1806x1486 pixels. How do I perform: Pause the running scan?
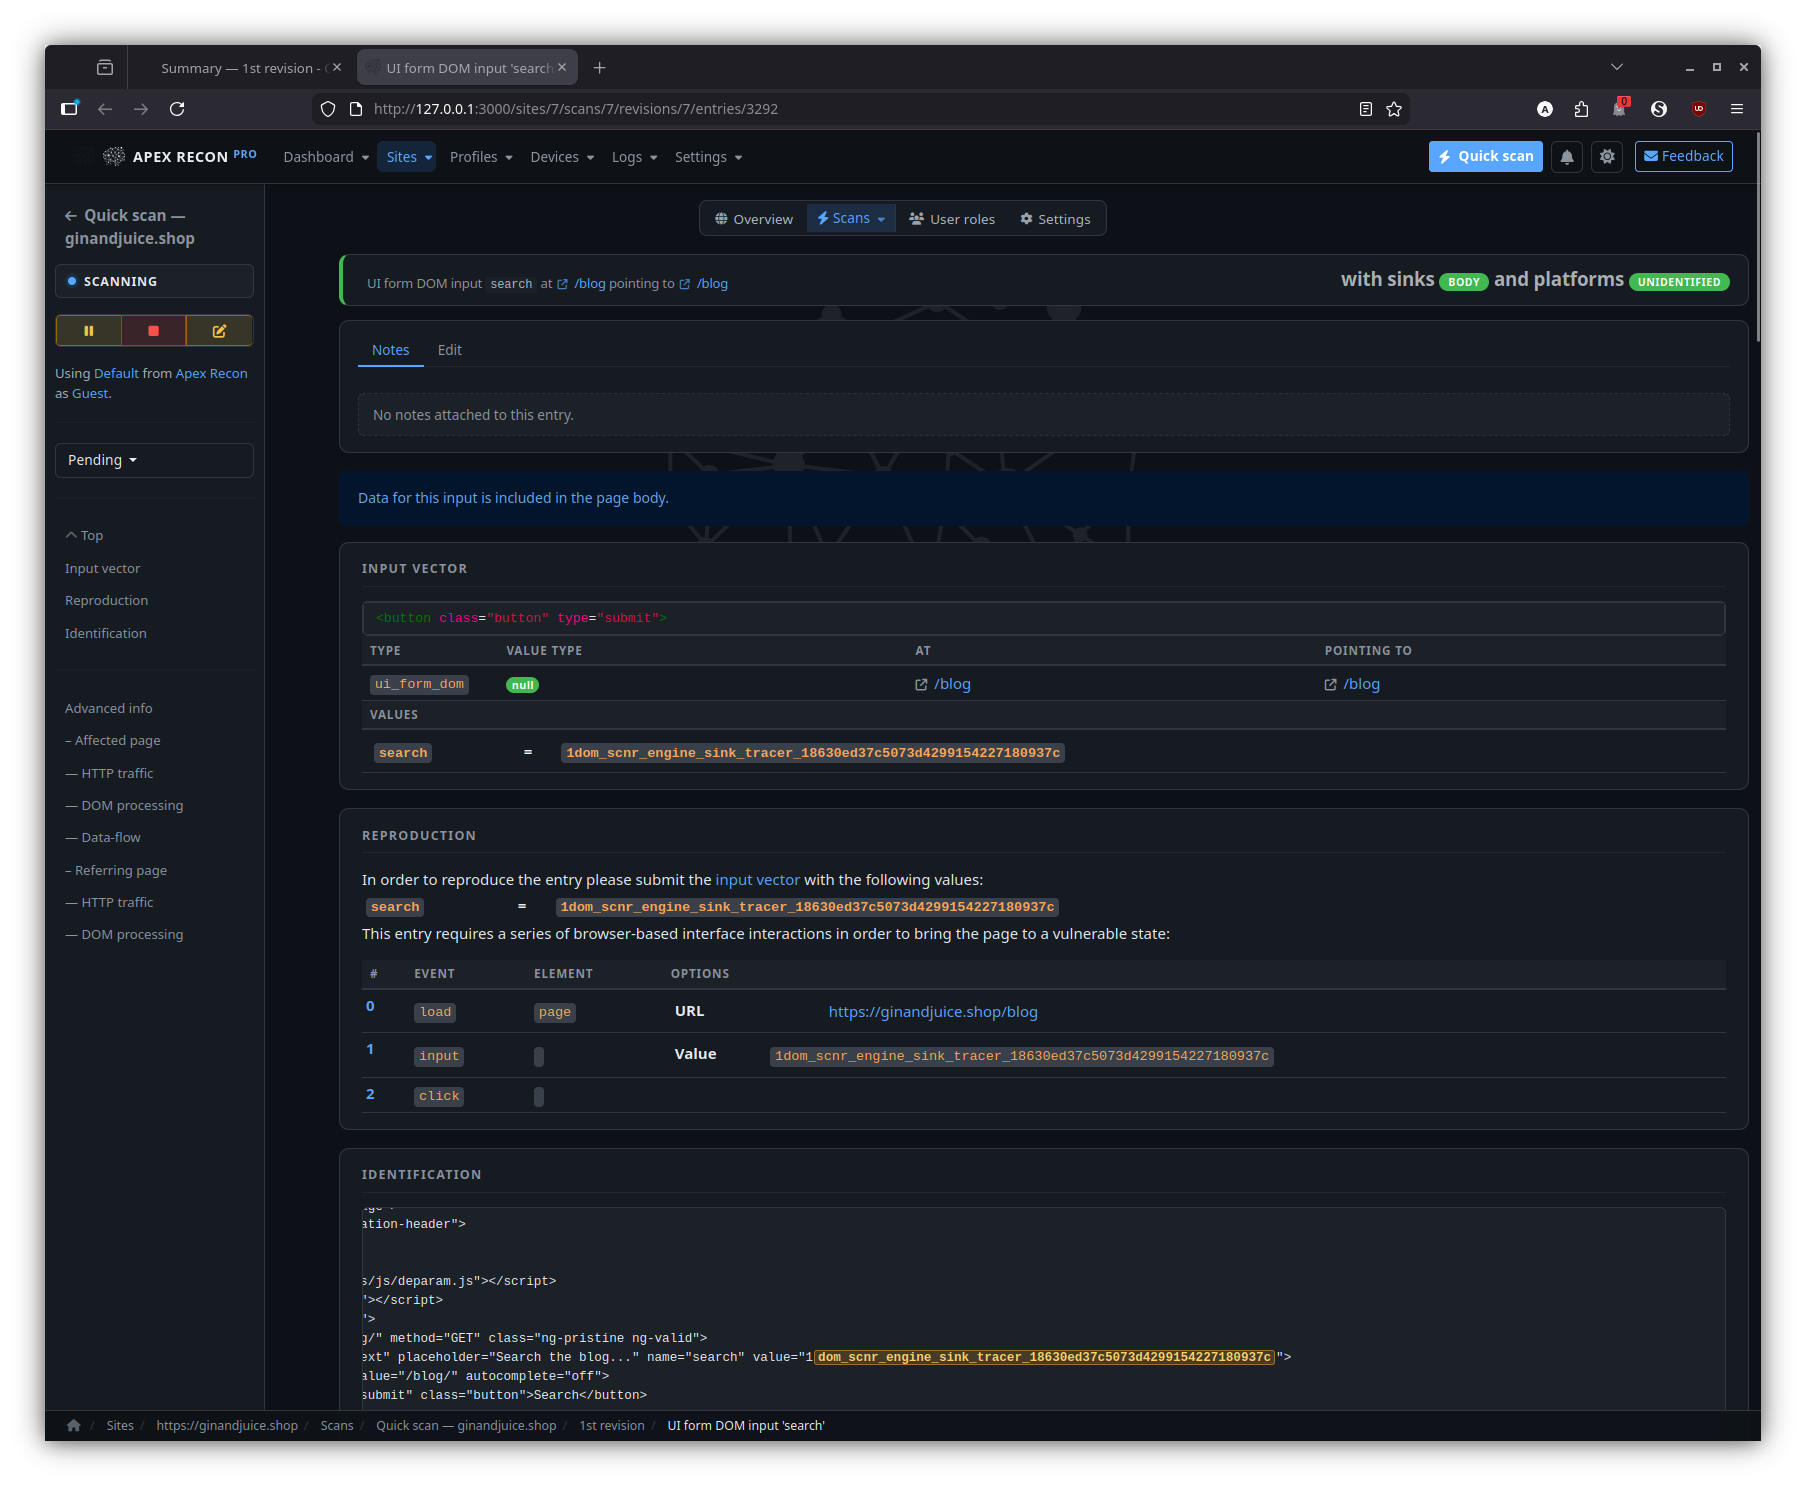(89, 331)
